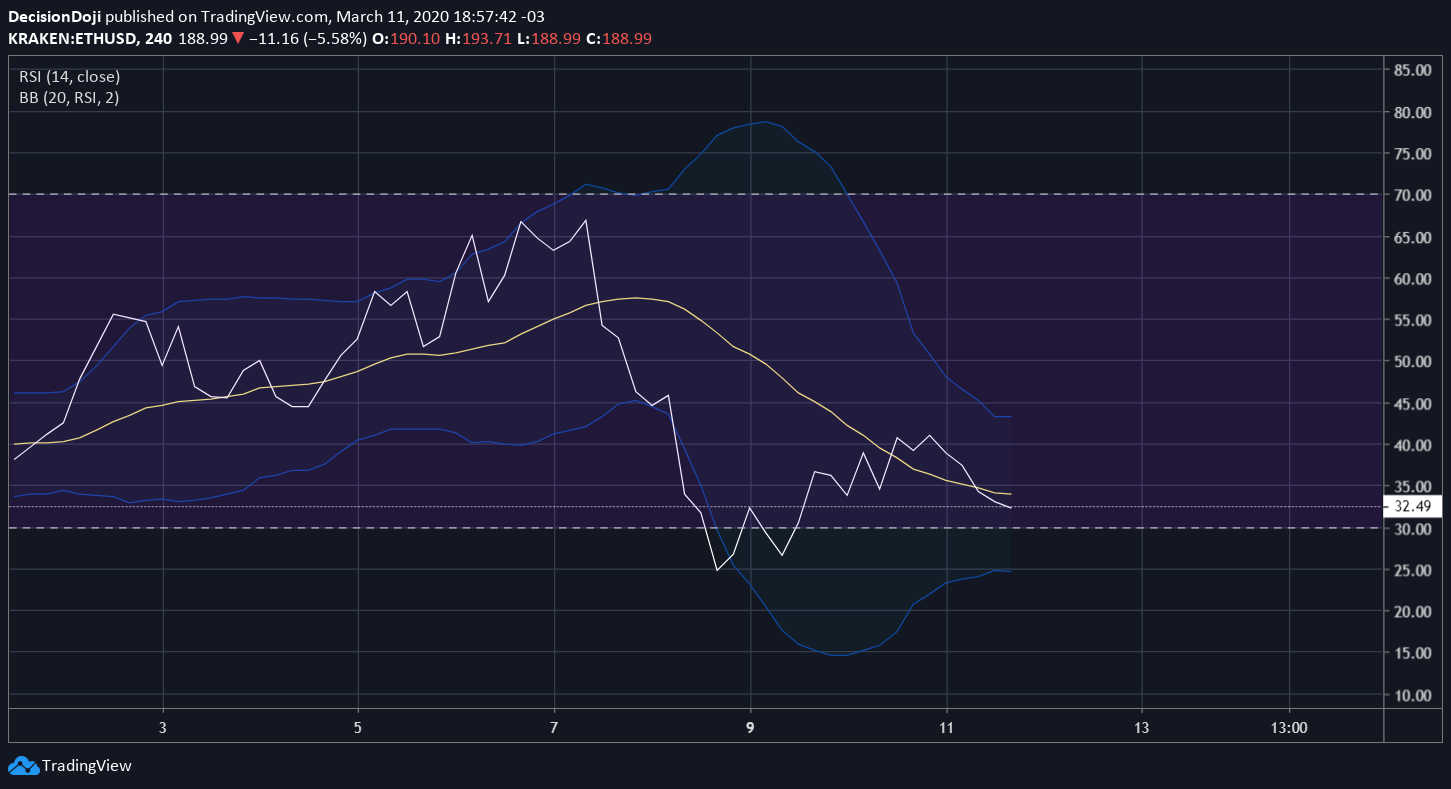Click date label 3 on the time axis
Viewport: 1451px width, 789px height.
point(163,726)
